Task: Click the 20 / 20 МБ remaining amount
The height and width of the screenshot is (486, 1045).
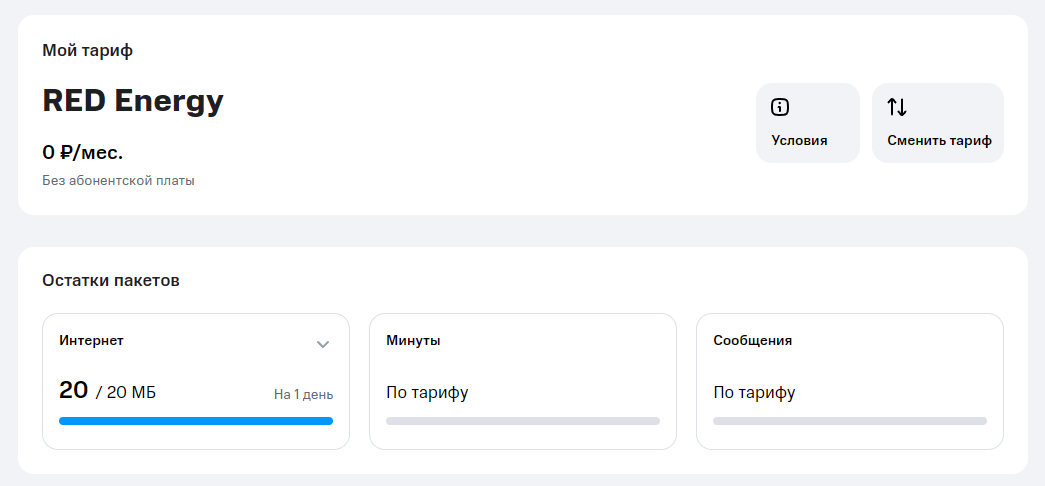Action: pos(107,392)
